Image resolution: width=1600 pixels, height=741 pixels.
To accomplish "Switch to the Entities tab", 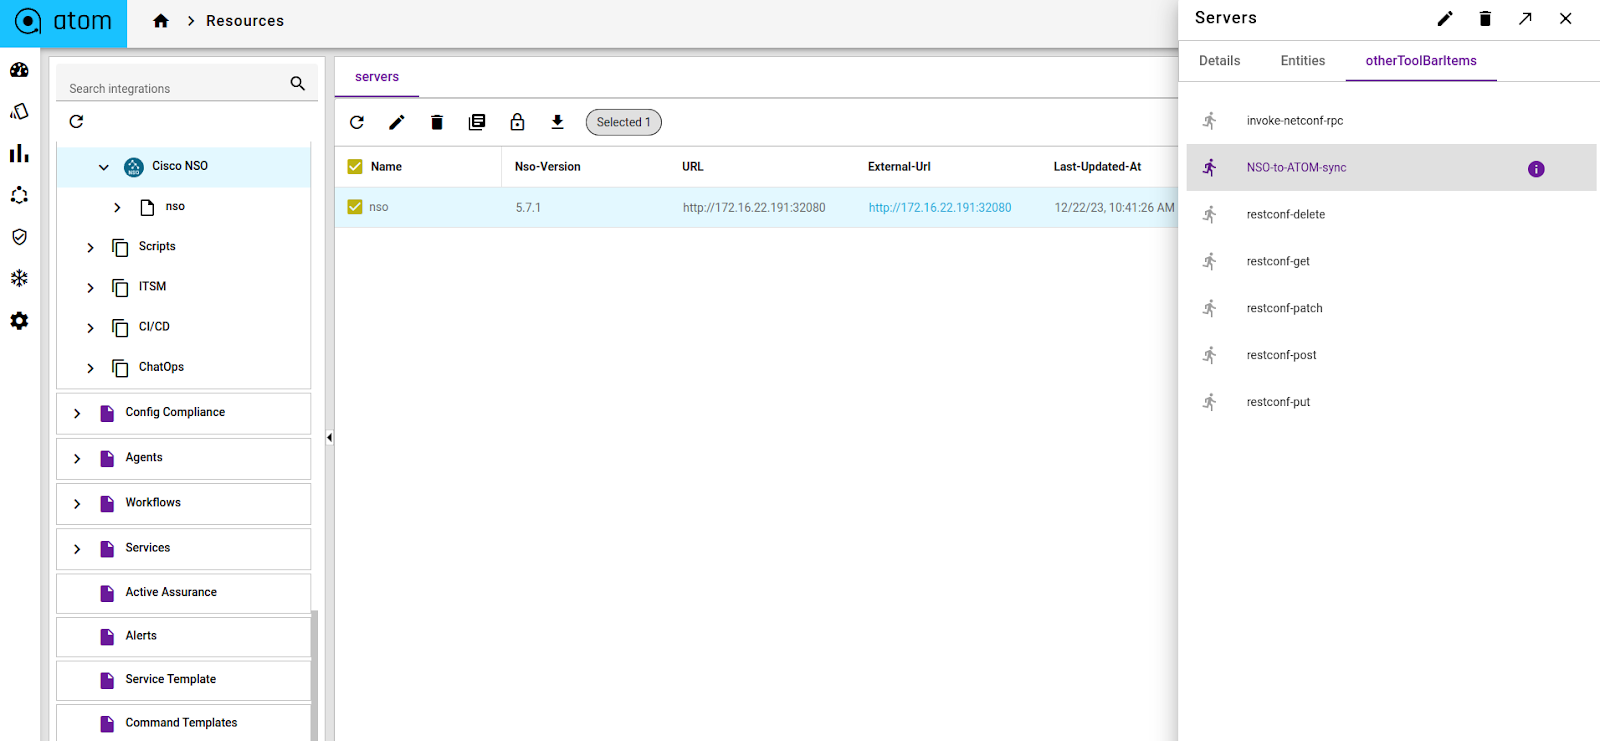I will [x=1303, y=61].
